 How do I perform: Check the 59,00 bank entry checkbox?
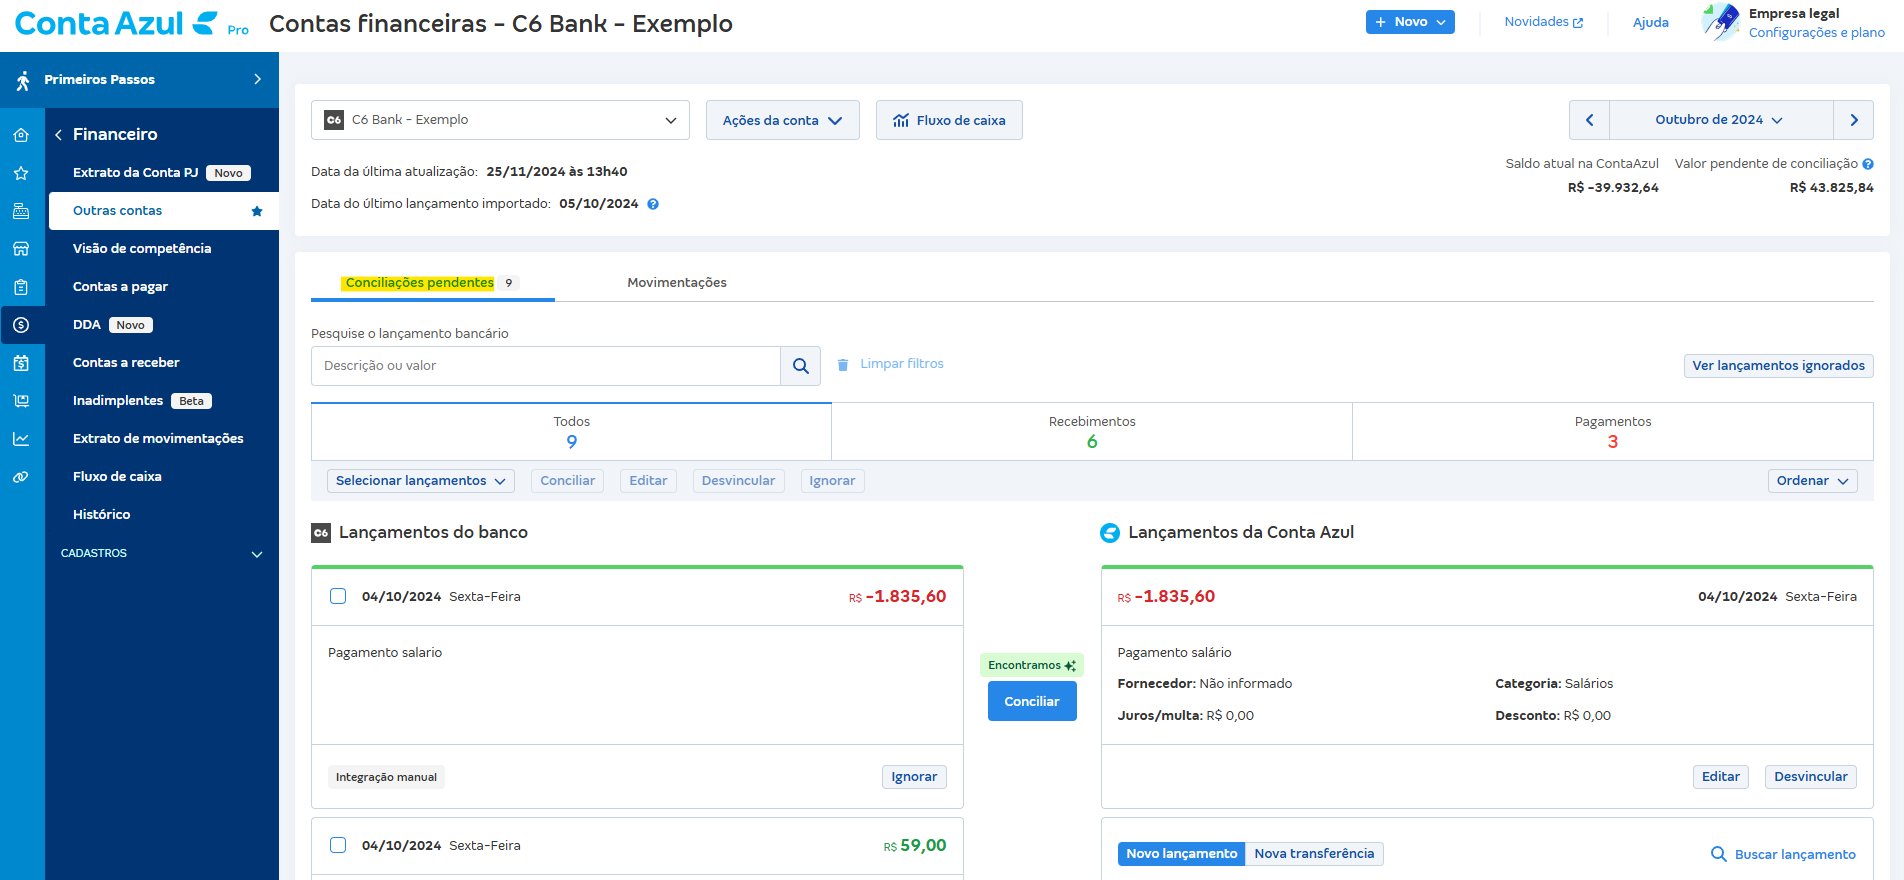(x=338, y=845)
